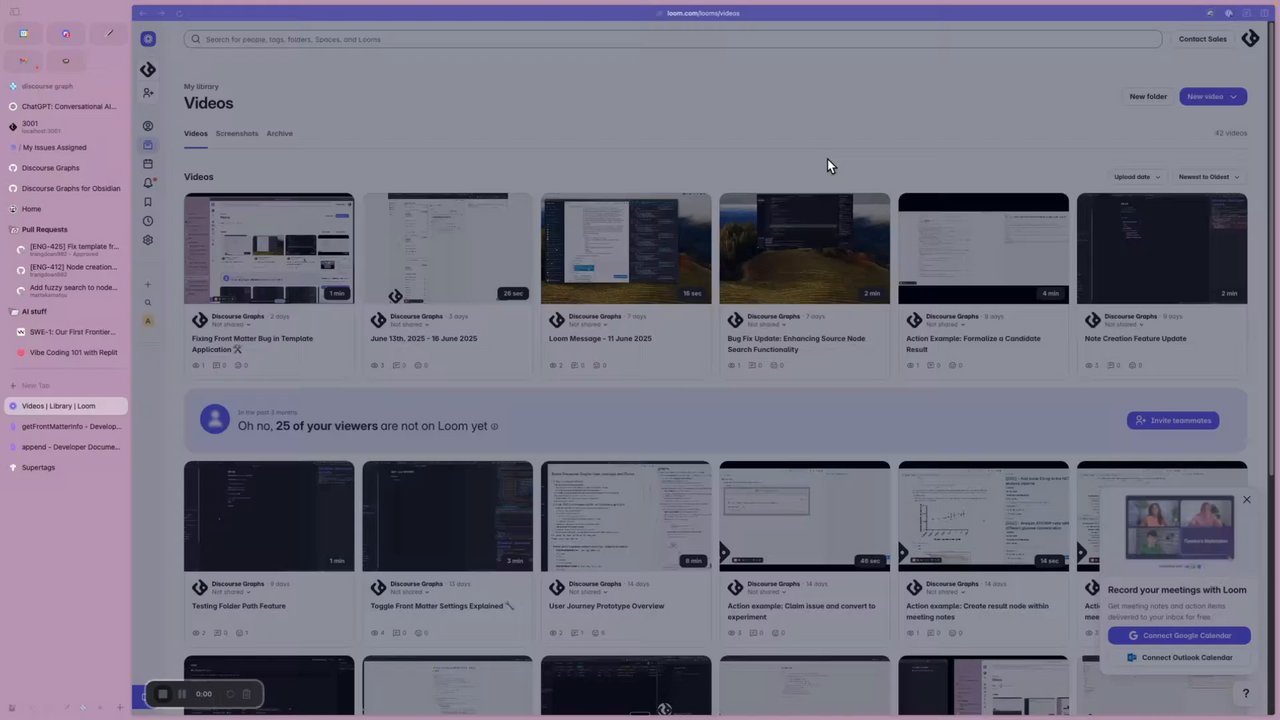Open 'Bug Fix Update: Enhancing Source Node' thumbnail
Viewport: 1280px width, 720px height.
pyautogui.click(x=805, y=248)
